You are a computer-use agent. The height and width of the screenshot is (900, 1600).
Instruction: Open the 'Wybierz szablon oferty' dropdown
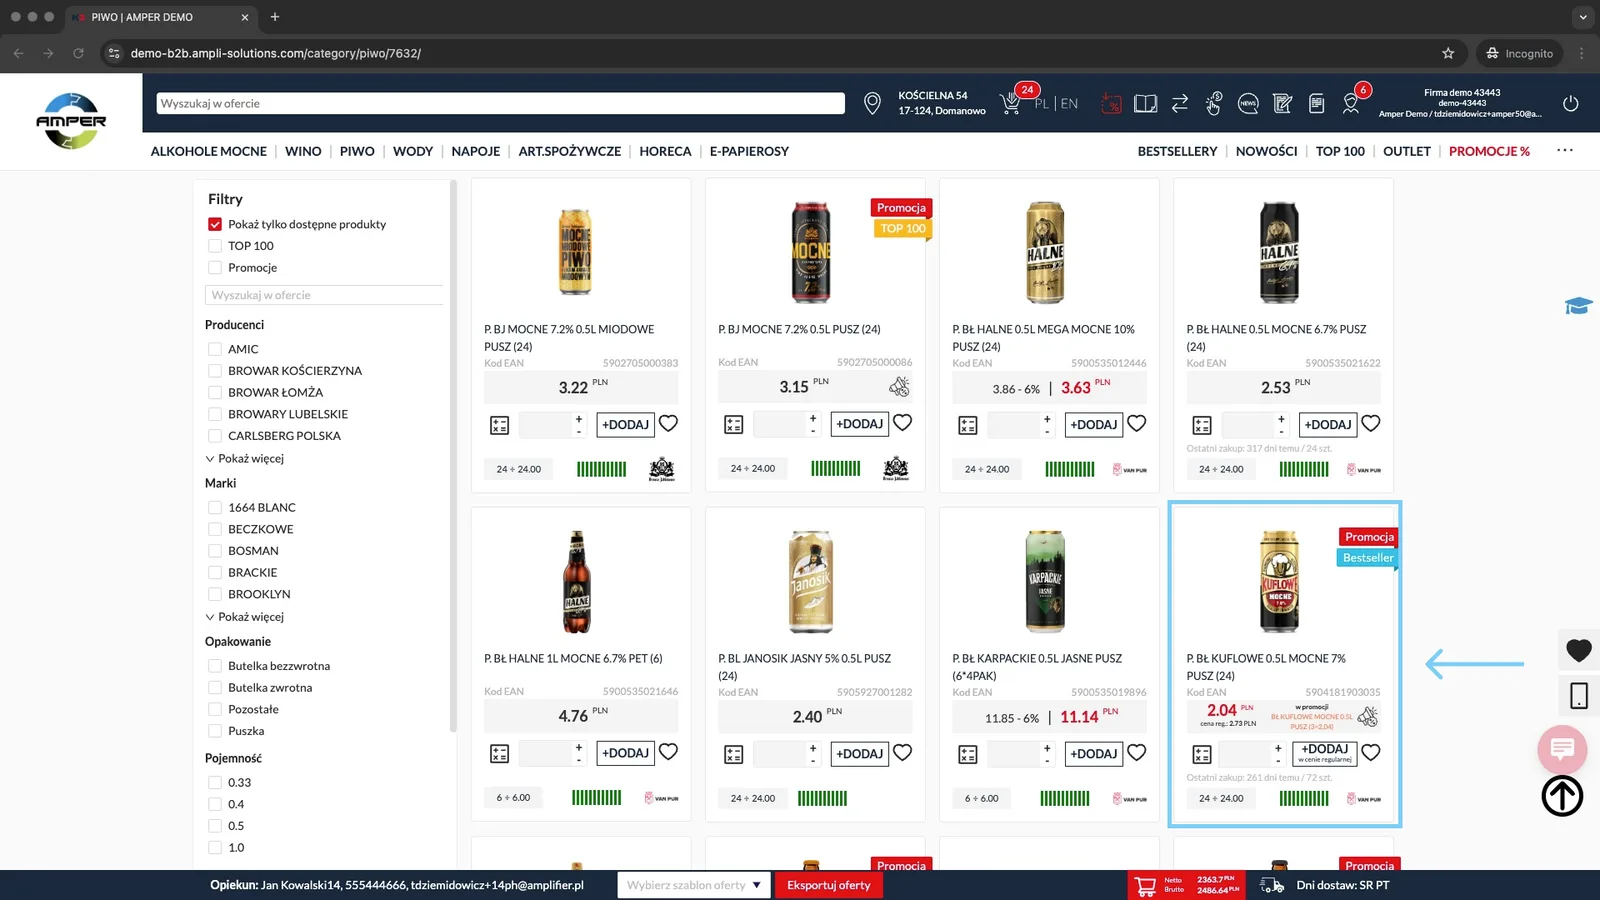coord(694,885)
